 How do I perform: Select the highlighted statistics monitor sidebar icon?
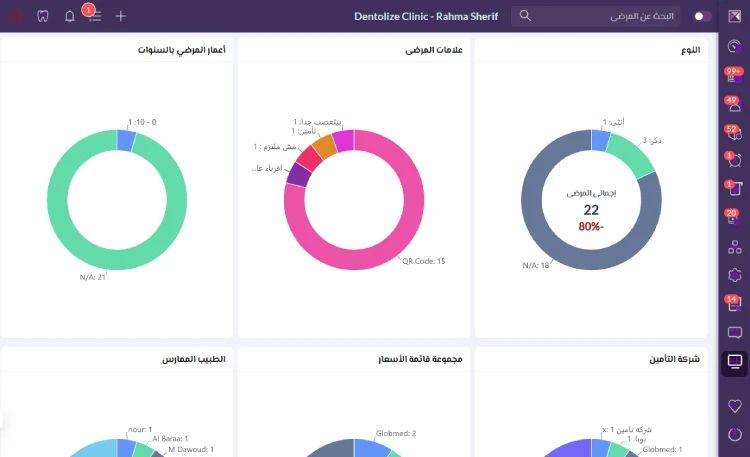click(x=735, y=362)
